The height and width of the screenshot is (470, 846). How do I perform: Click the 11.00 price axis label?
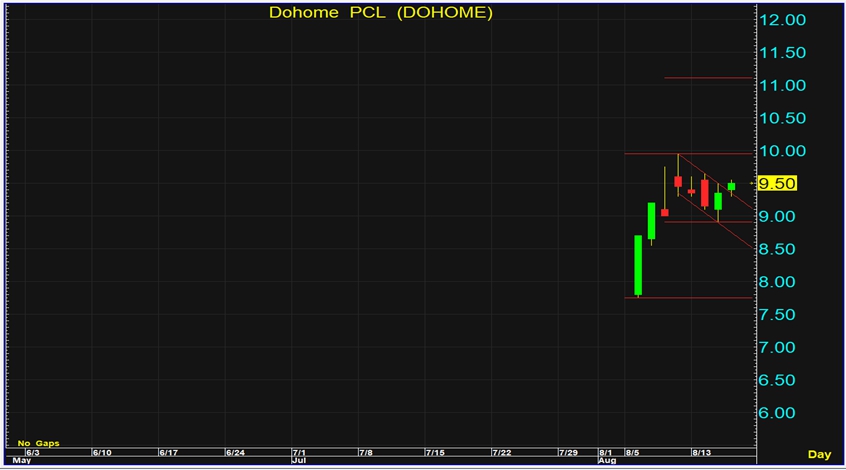click(782, 85)
